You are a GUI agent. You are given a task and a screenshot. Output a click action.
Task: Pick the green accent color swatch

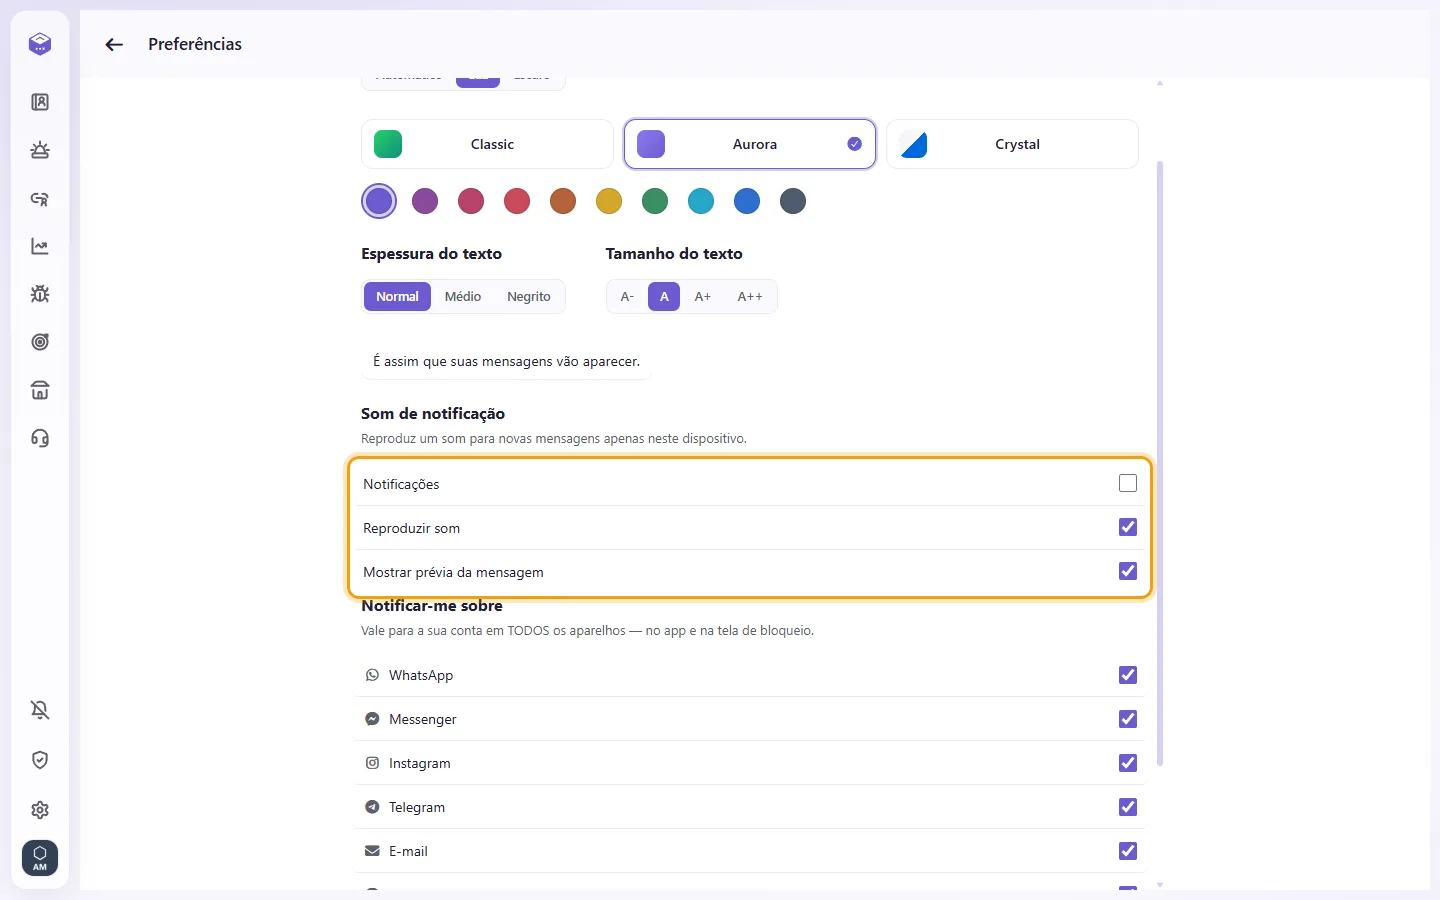pyautogui.click(x=655, y=201)
